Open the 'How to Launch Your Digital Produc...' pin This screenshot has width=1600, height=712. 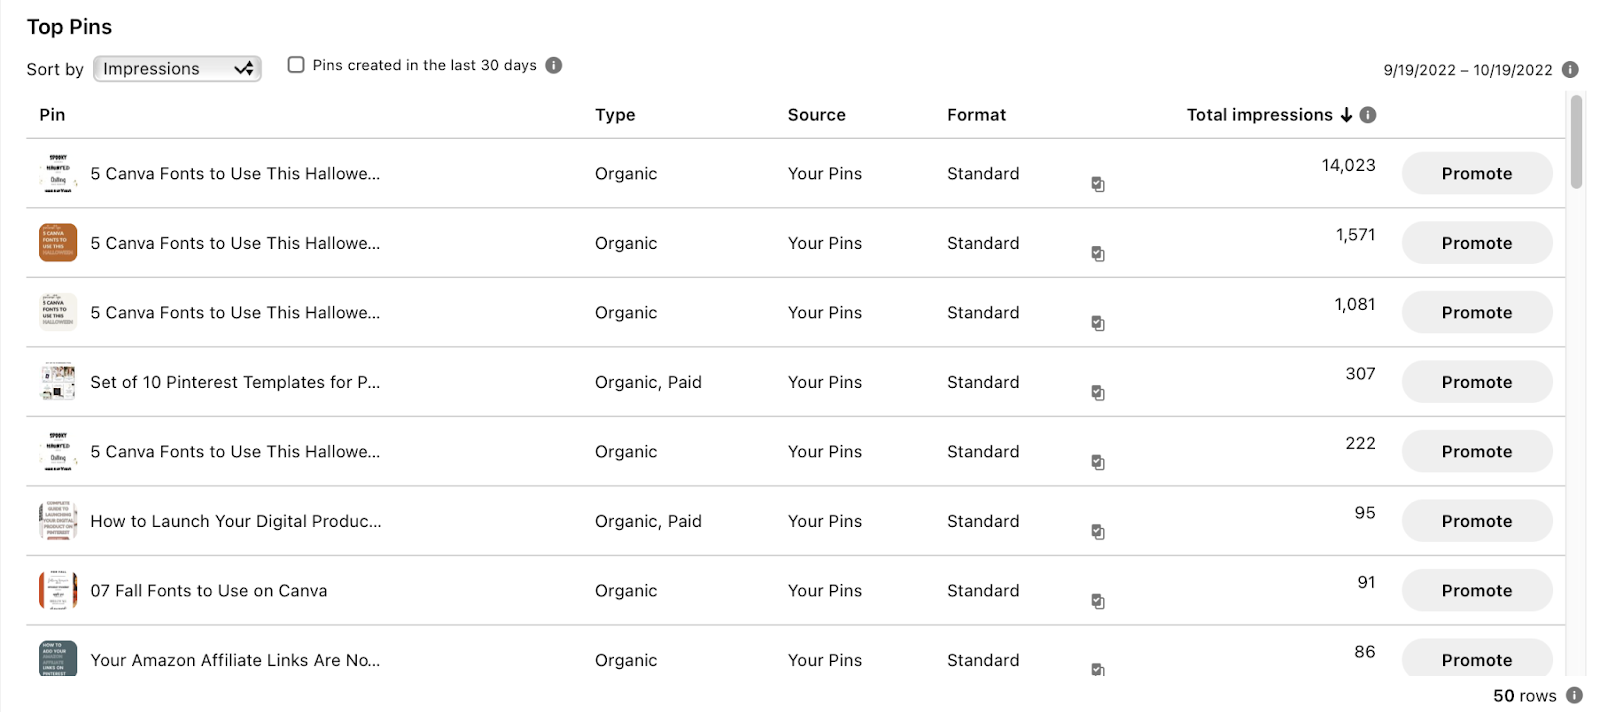[x=236, y=521]
